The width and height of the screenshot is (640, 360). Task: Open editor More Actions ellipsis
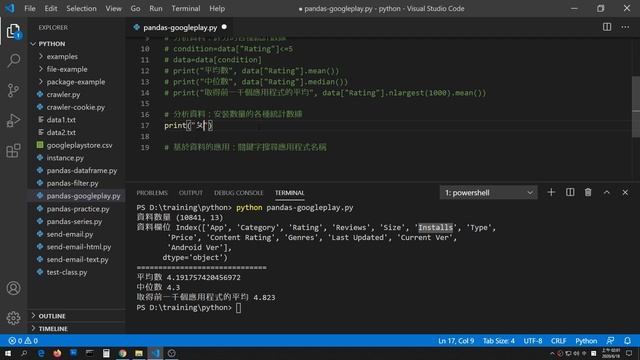pos(625,27)
